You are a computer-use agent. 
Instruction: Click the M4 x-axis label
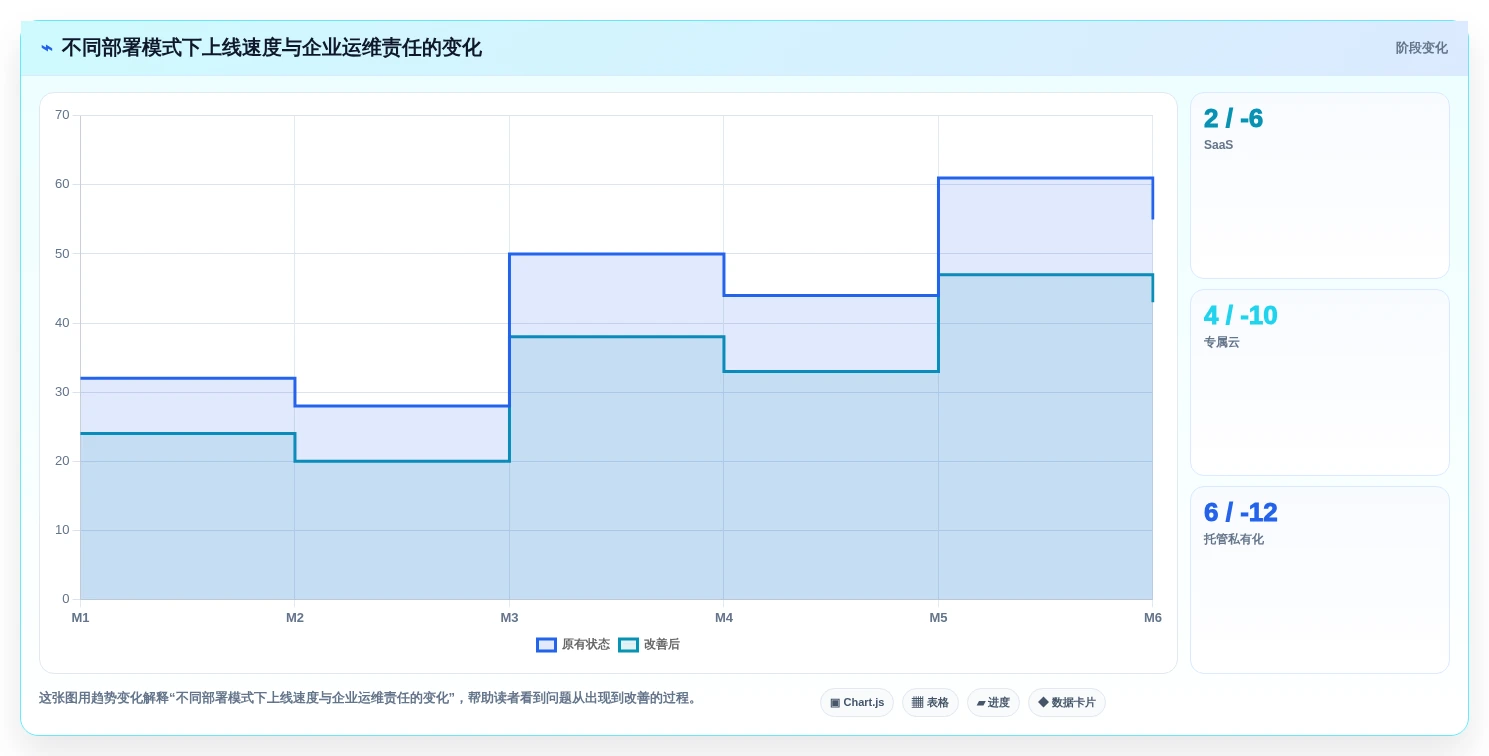724,618
